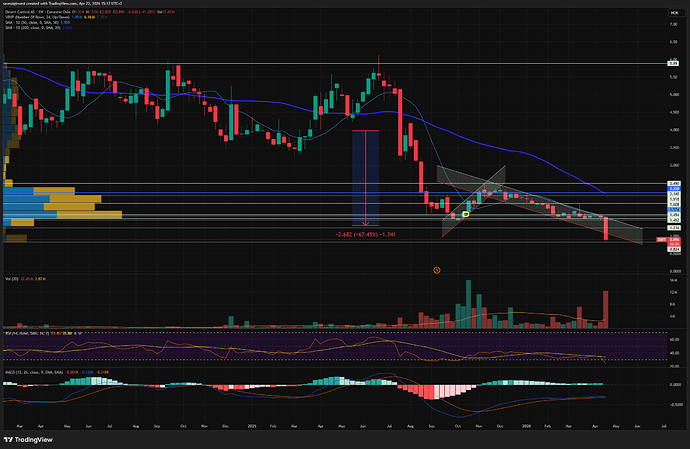This screenshot has height=449, width=690.
Task: Click the 2.490 horizontal line price label
Action: tap(674, 183)
